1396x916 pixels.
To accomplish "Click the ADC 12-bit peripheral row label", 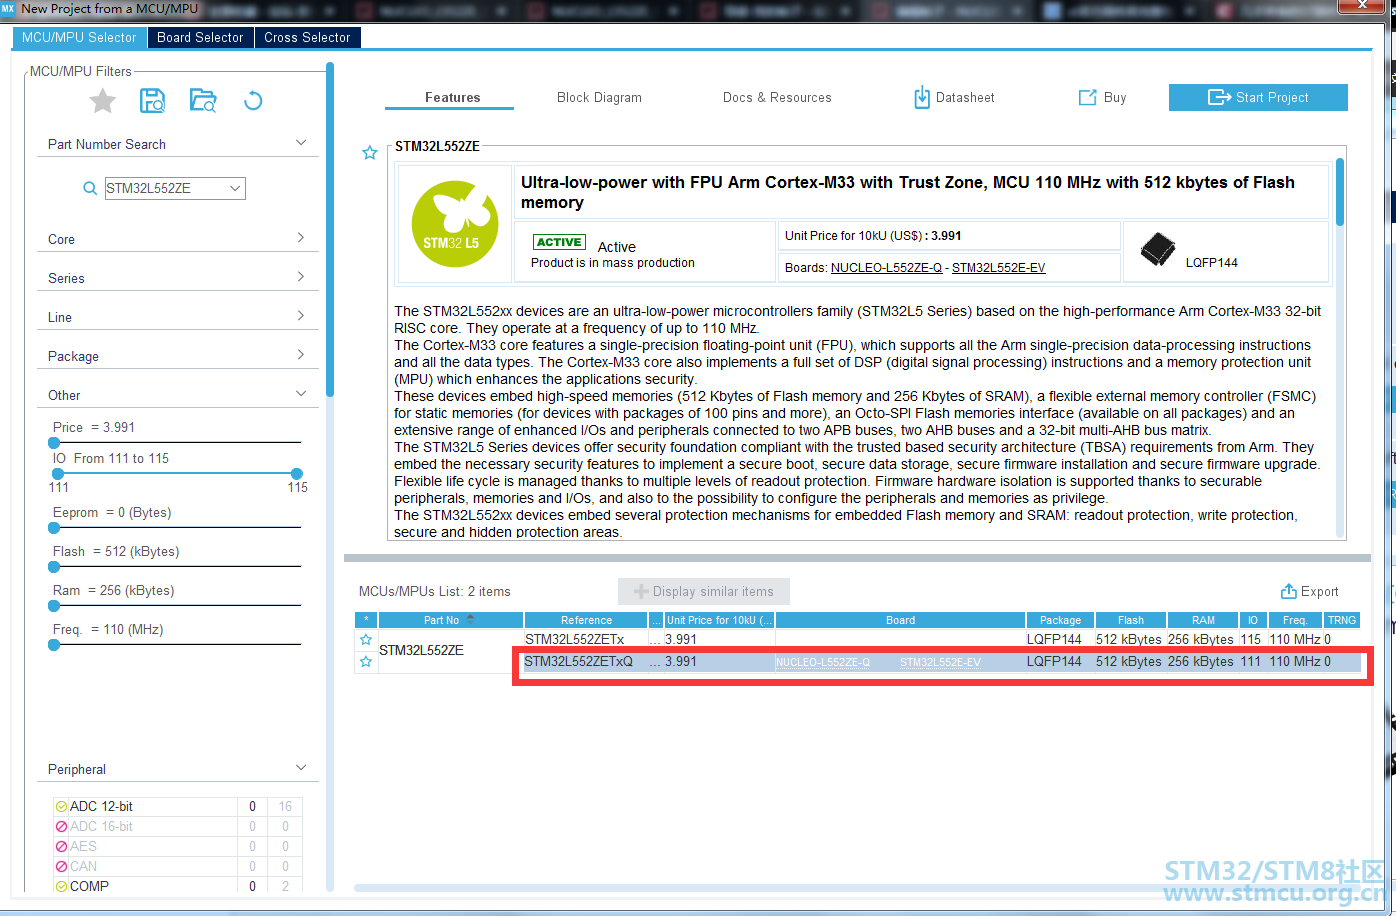I will pos(101,806).
